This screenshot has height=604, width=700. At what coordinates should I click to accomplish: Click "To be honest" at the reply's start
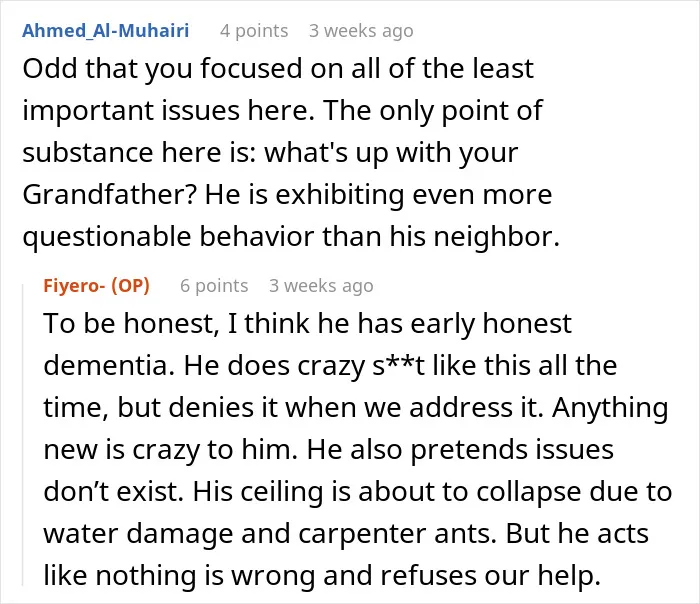[128, 324]
